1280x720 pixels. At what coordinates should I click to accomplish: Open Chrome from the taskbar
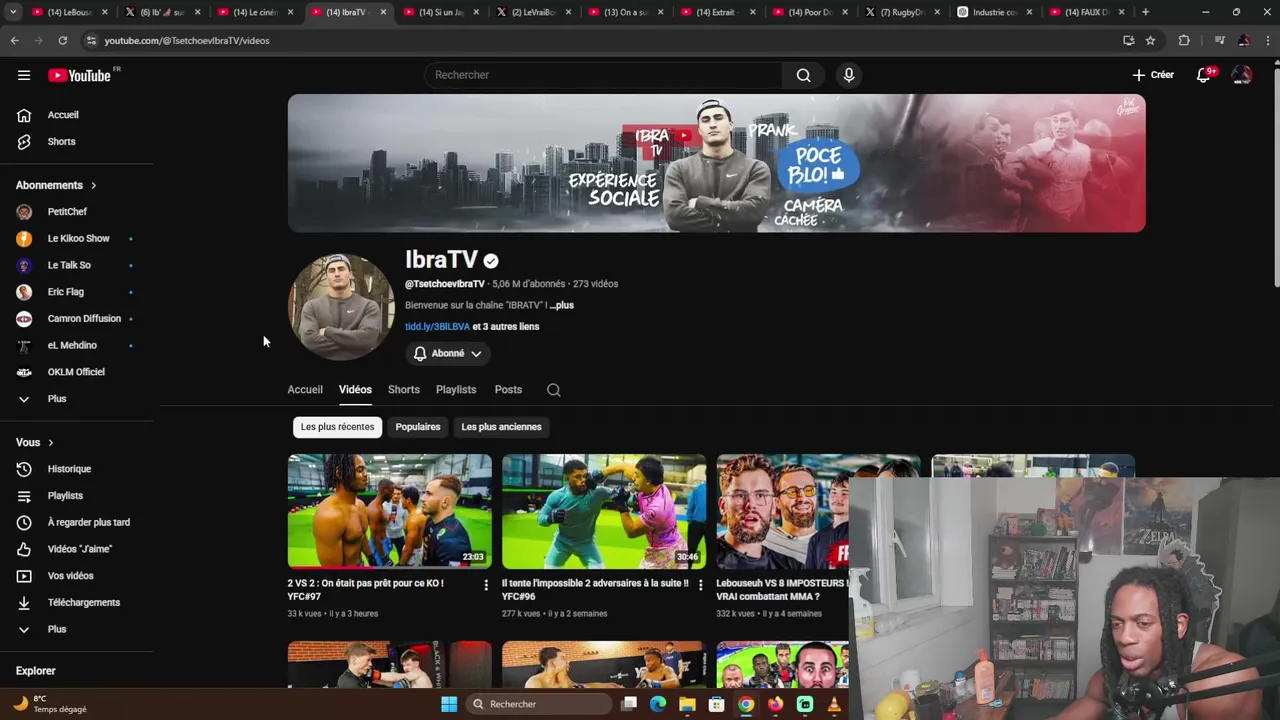click(746, 704)
